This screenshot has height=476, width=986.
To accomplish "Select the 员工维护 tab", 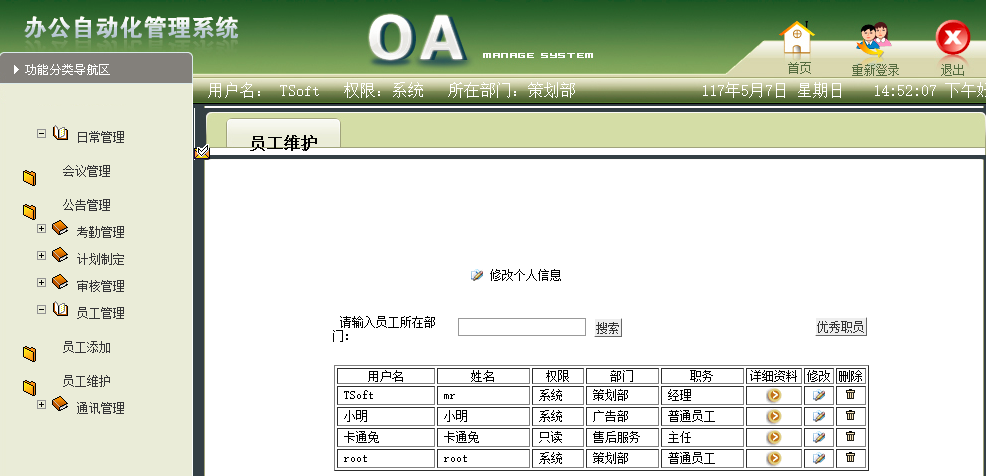I will (283, 136).
